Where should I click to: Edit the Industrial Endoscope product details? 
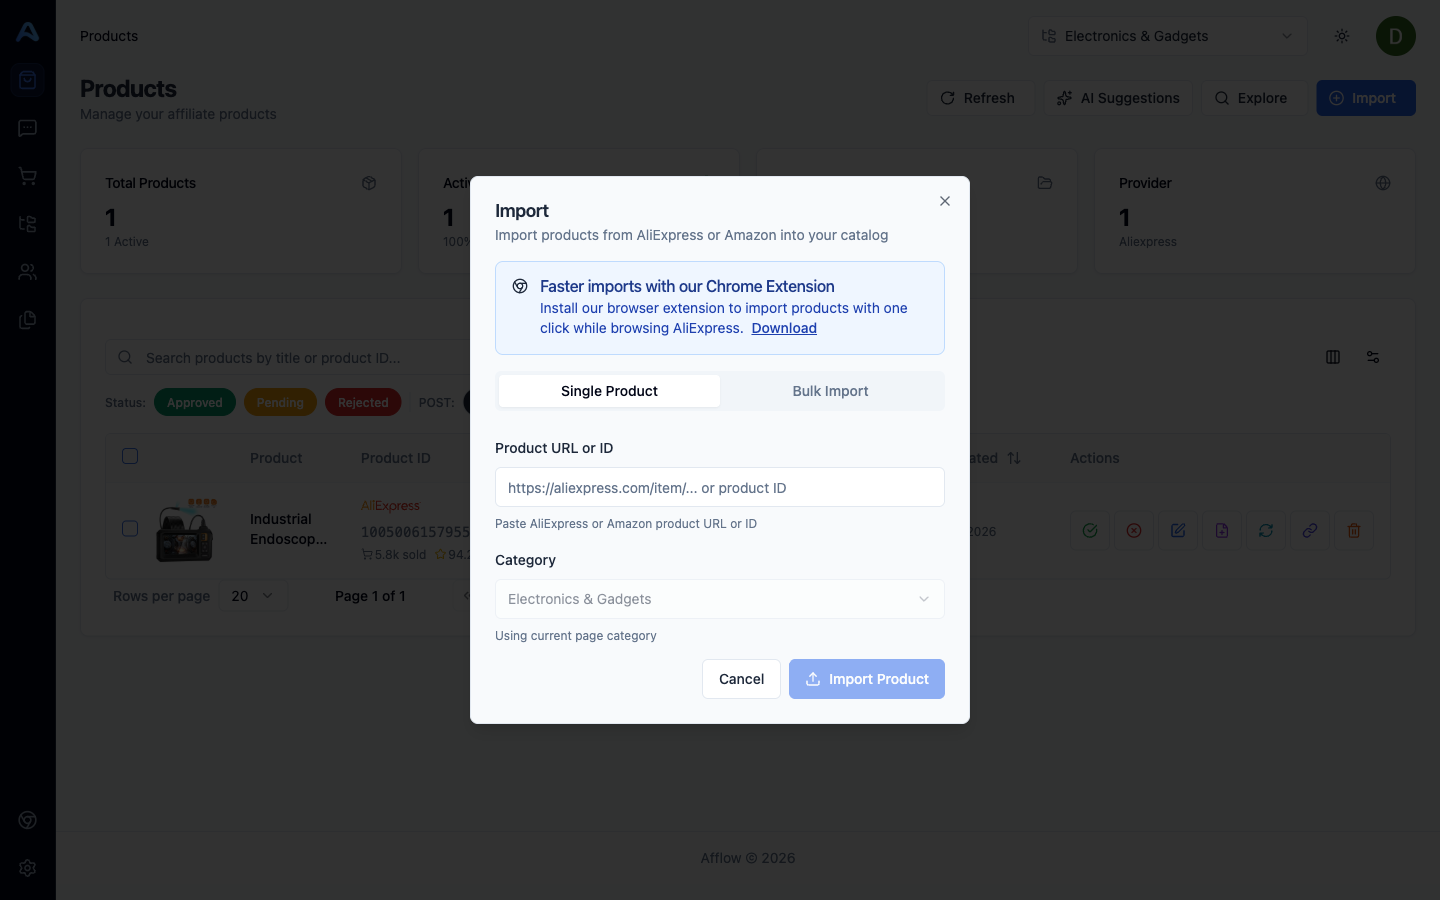click(x=1178, y=531)
